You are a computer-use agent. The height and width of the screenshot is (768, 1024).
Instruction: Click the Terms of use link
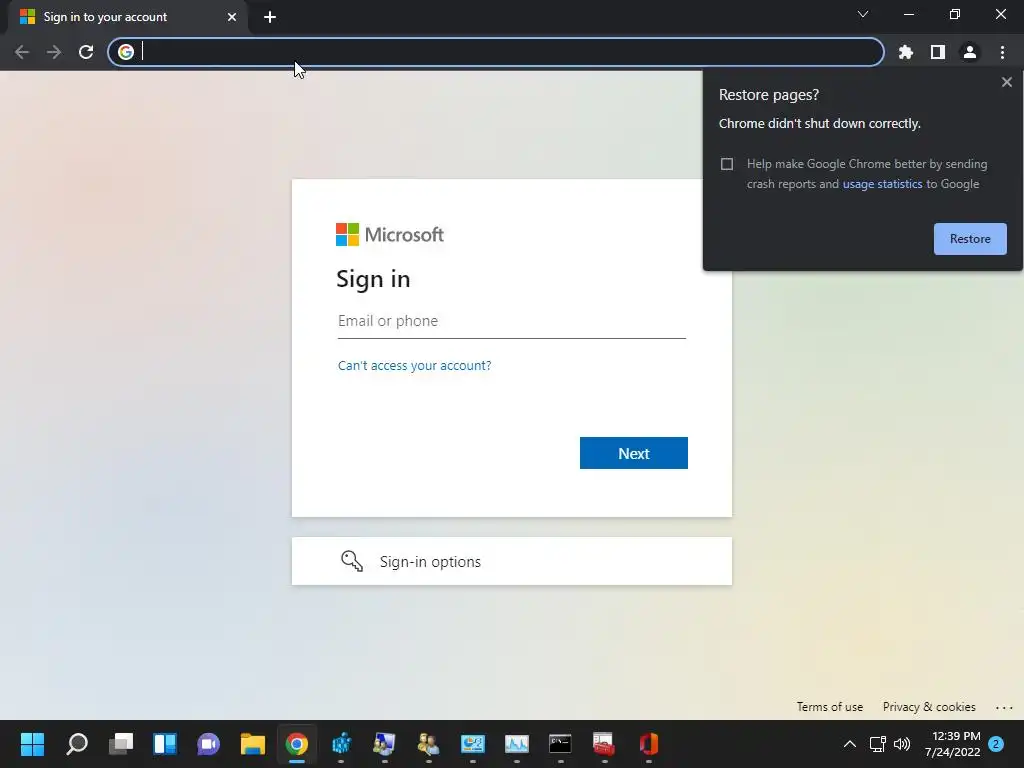(829, 707)
